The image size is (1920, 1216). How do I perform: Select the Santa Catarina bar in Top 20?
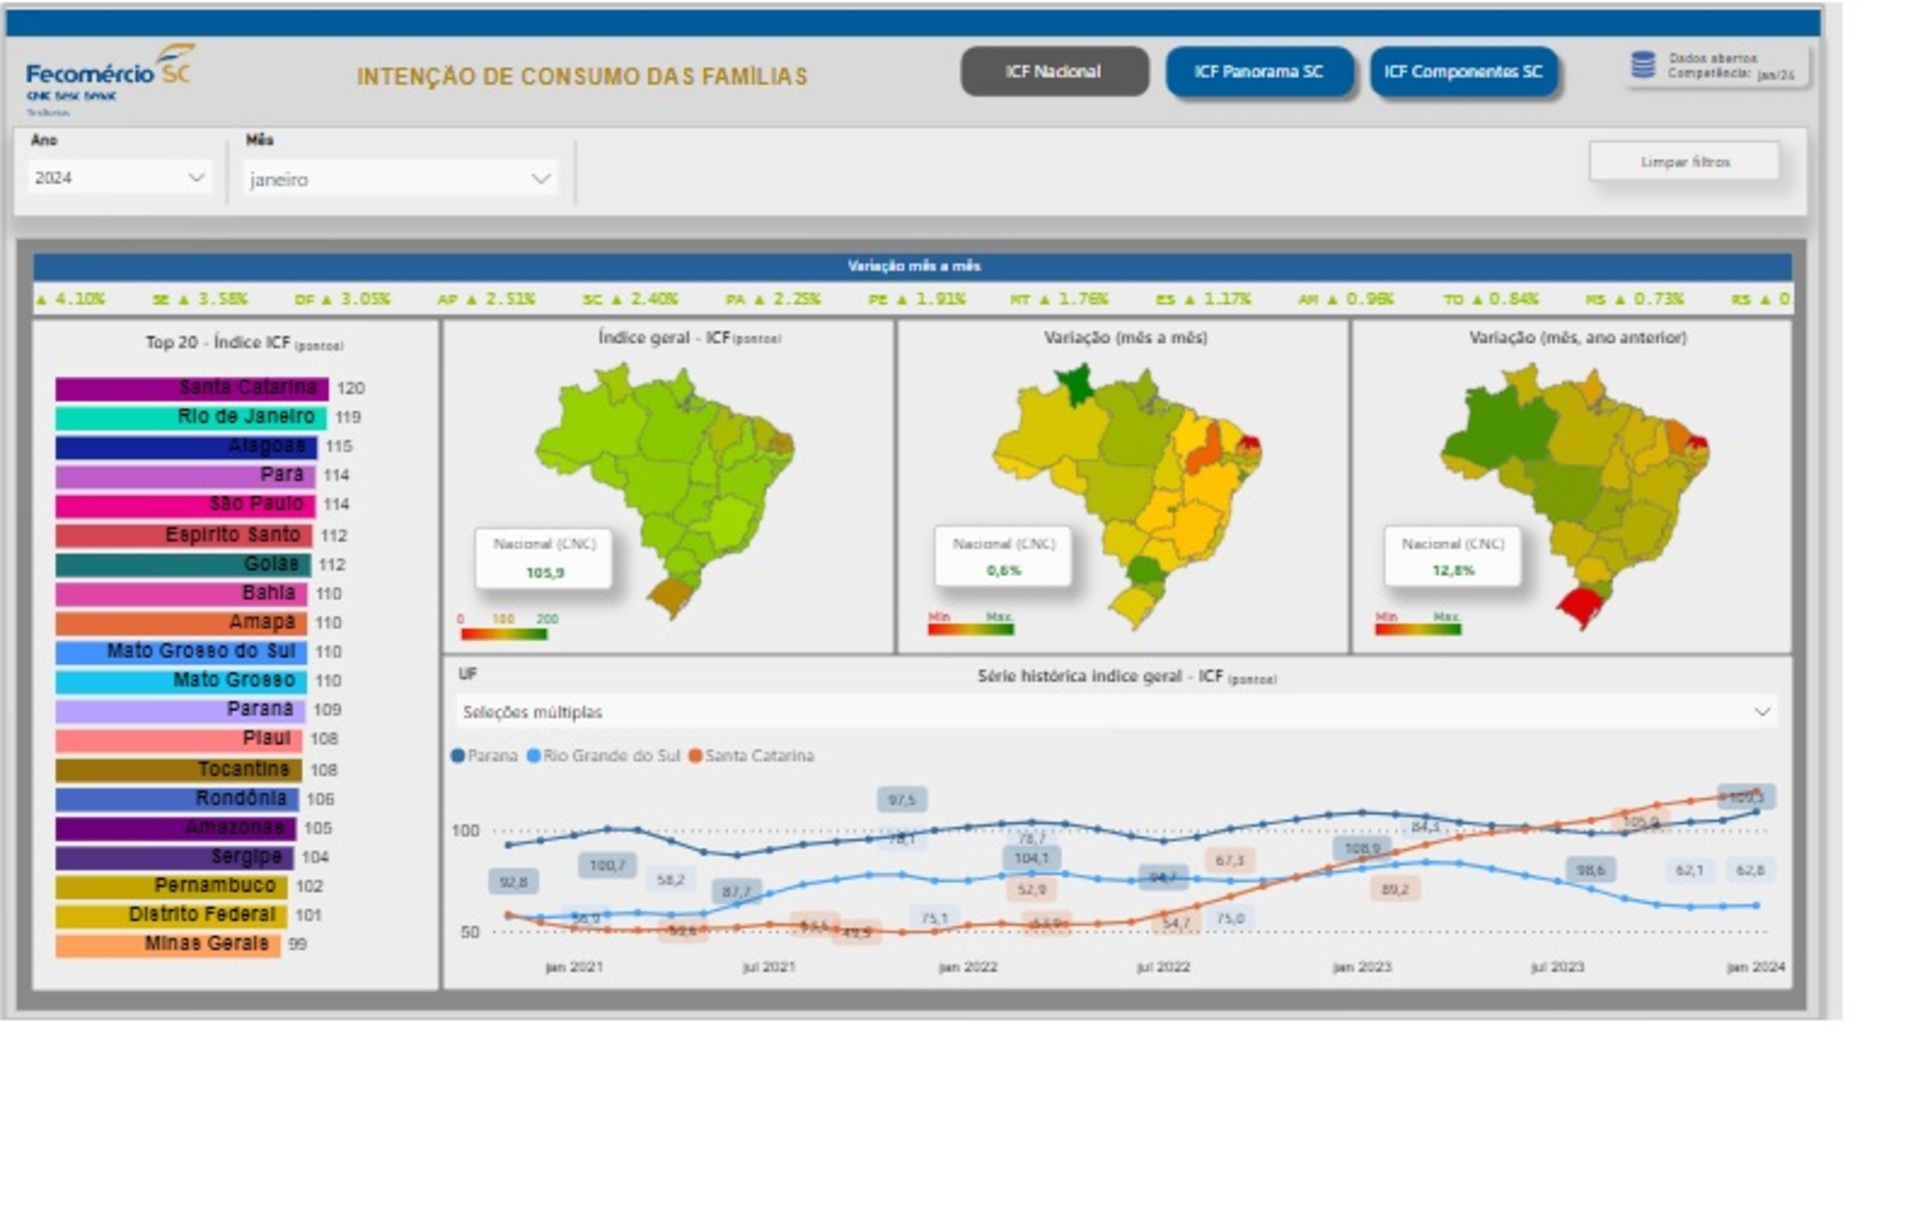coord(191,388)
